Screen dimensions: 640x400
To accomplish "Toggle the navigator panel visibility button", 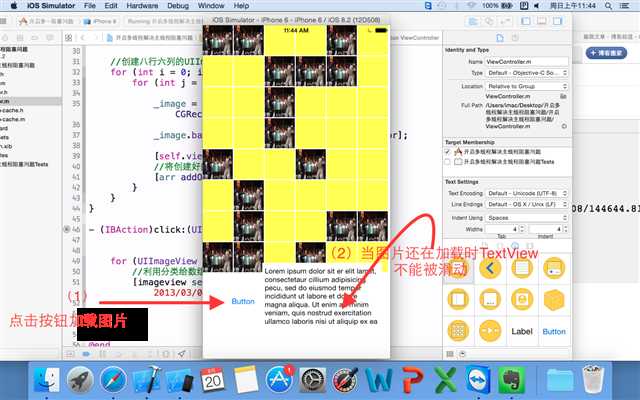I will click(526, 21).
